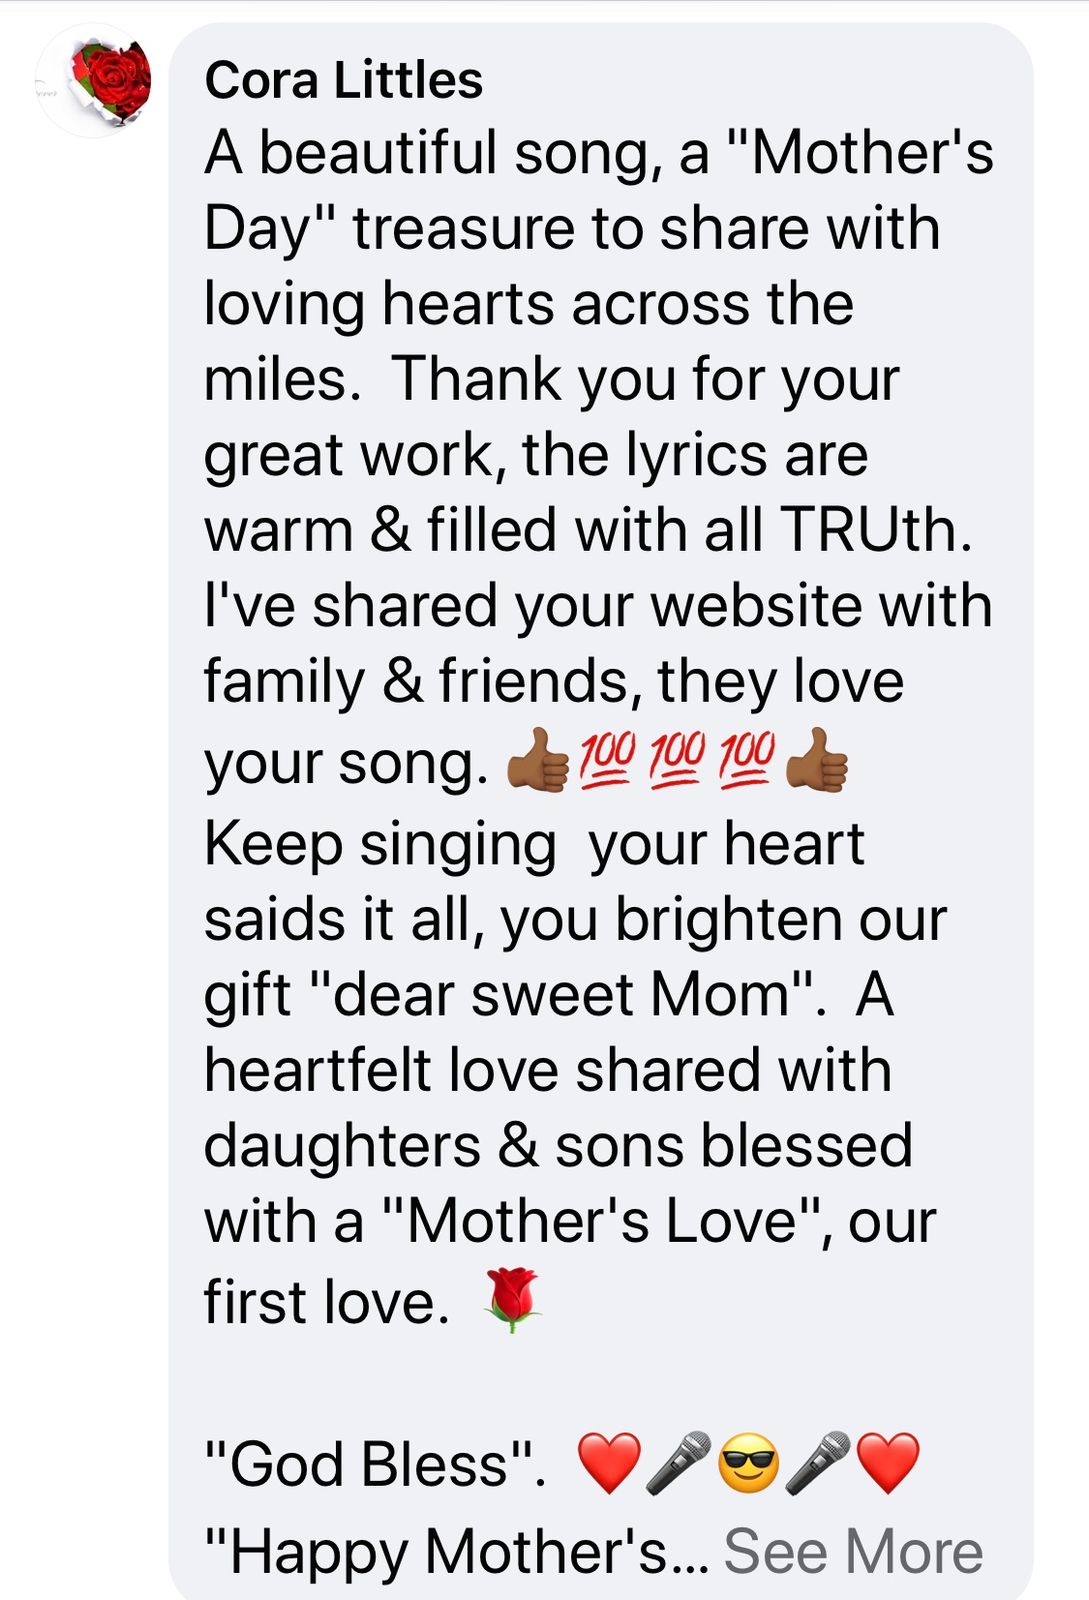Open Cora Littles' rose profile picture

(x=95, y=80)
